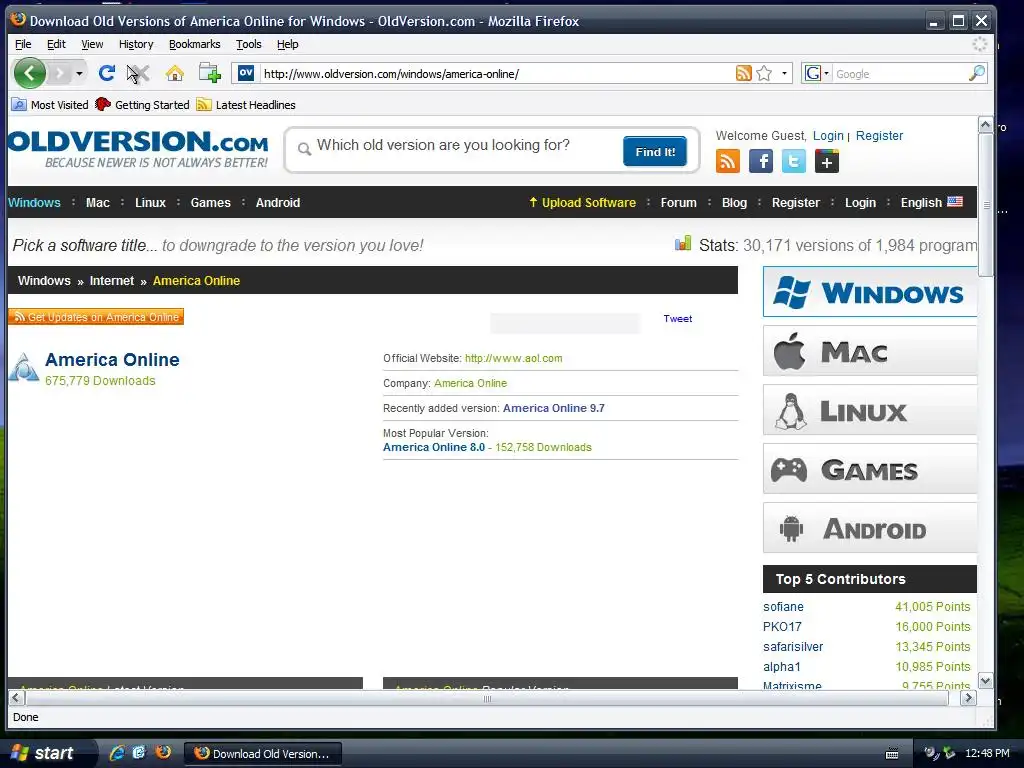The width and height of the screenshot is (1024, 768).
Task: Click the OldVersion.com logo
Action: click(138, 149)
